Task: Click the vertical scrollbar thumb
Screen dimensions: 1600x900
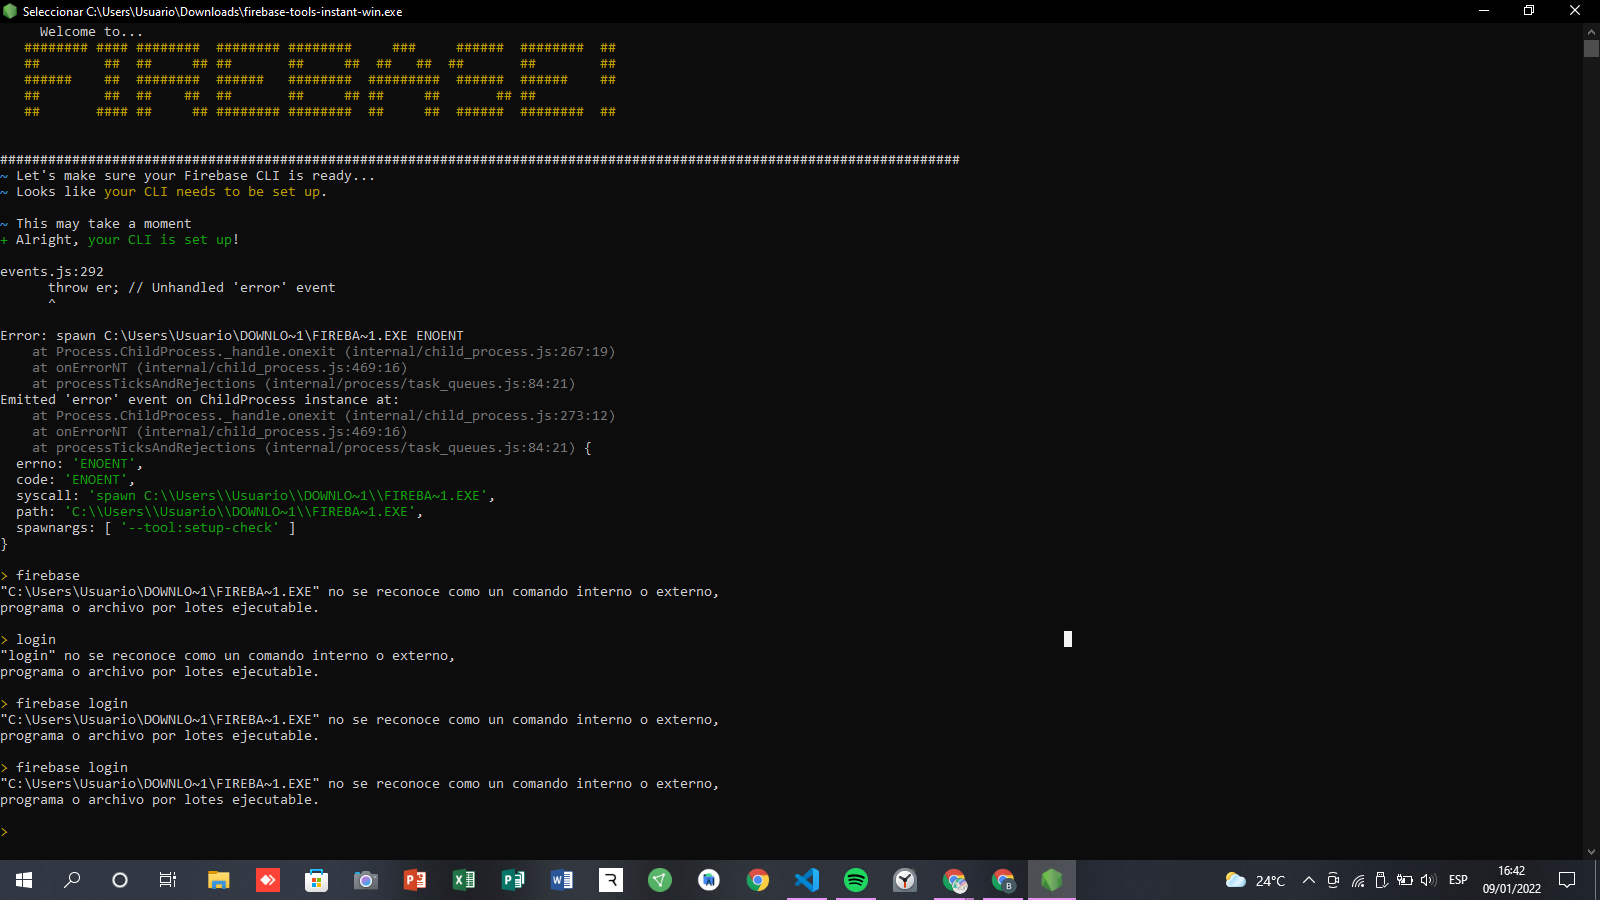Action: point(1591,48)
